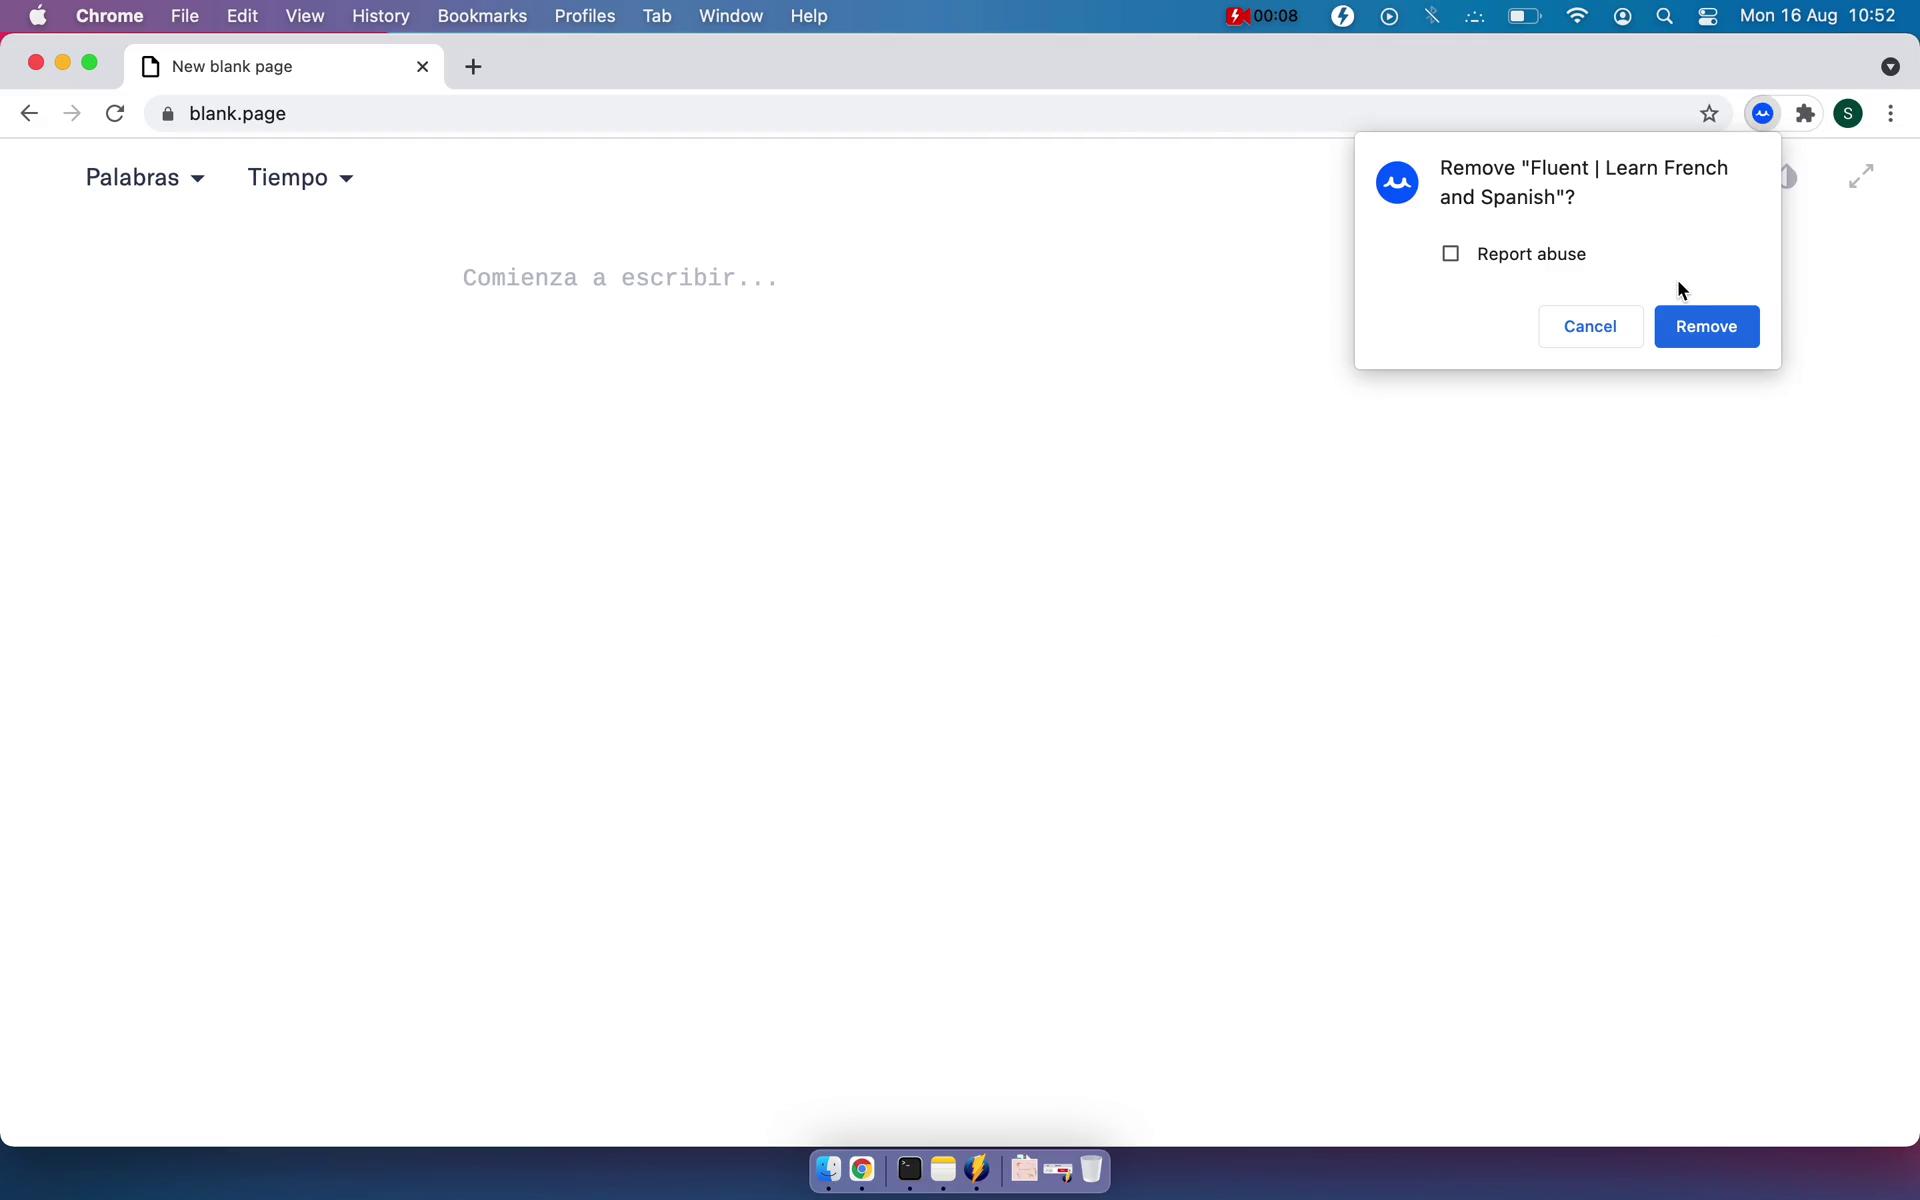Reload the blank.page tab
The width and height of the screenshot is (1920, 1200).
point(115,114)
